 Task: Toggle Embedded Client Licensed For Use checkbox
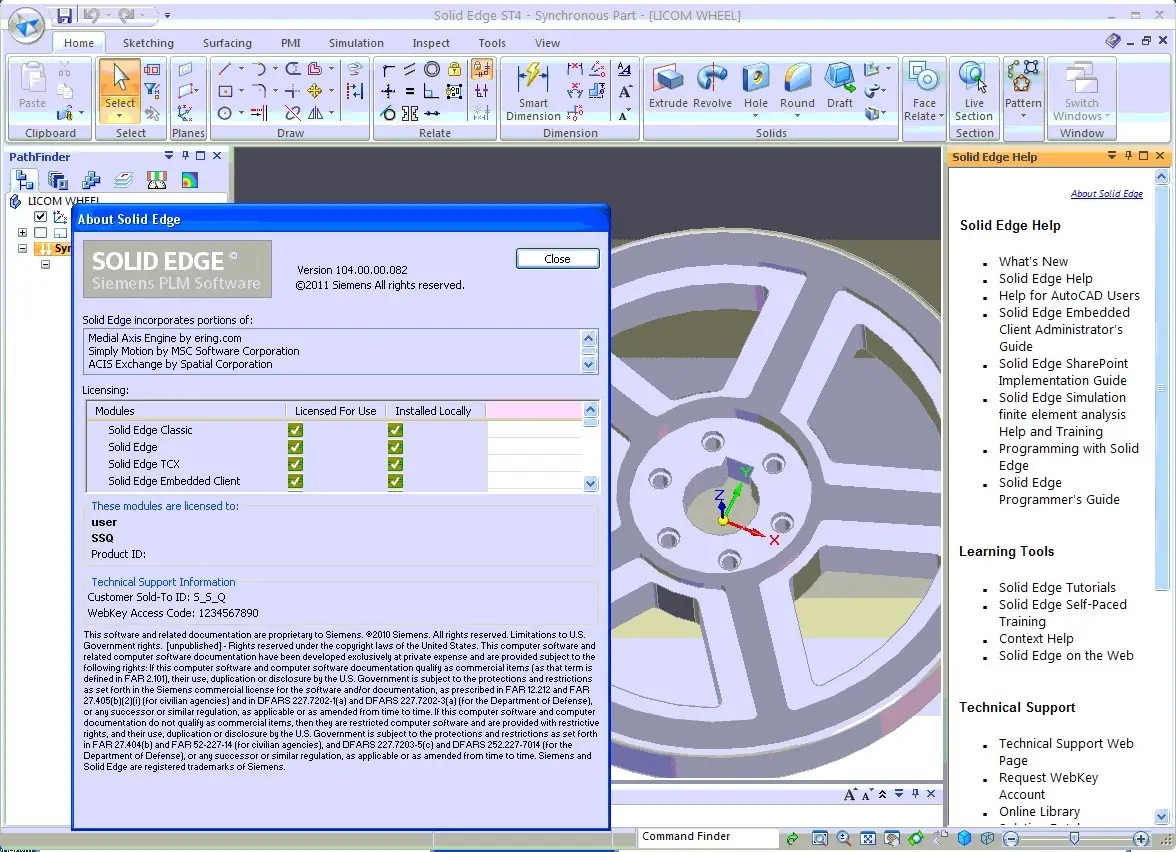pyautogui.click(x=296, y=482)
